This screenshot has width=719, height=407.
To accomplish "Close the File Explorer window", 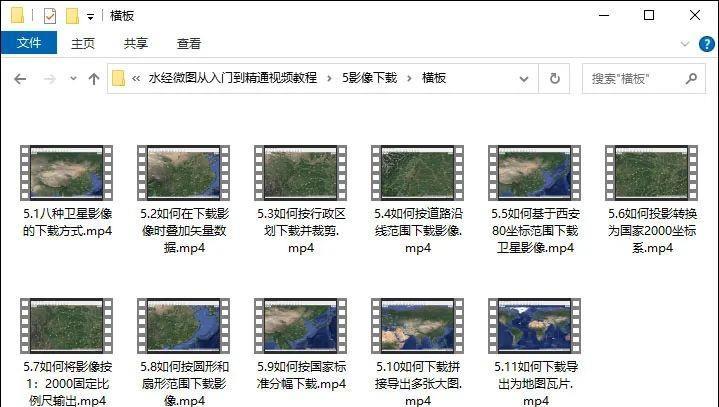I will coord(695,16).
